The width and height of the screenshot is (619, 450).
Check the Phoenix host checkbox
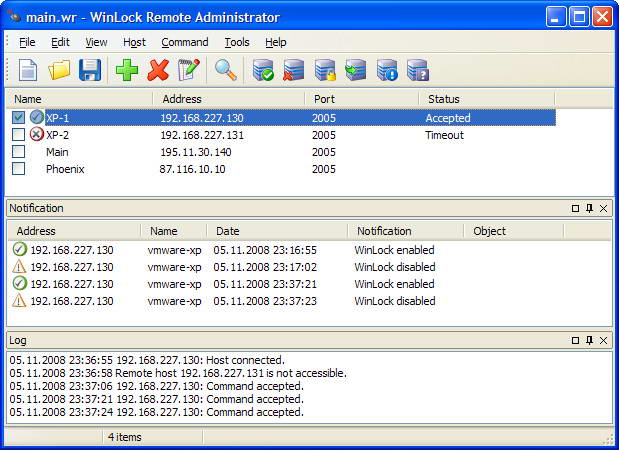pos(19,169)
